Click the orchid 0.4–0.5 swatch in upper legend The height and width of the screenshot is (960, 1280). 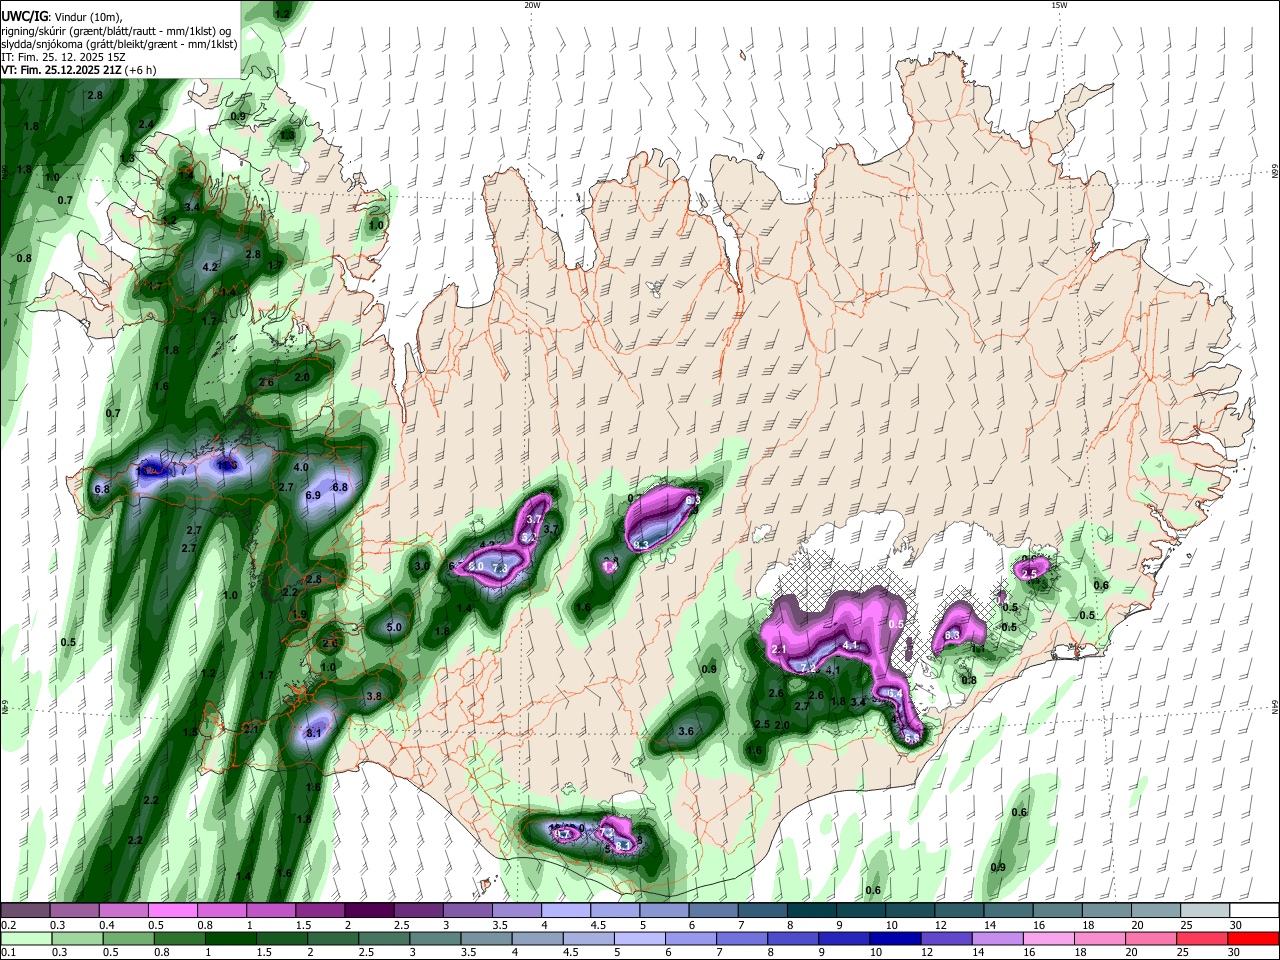point(123,910)
